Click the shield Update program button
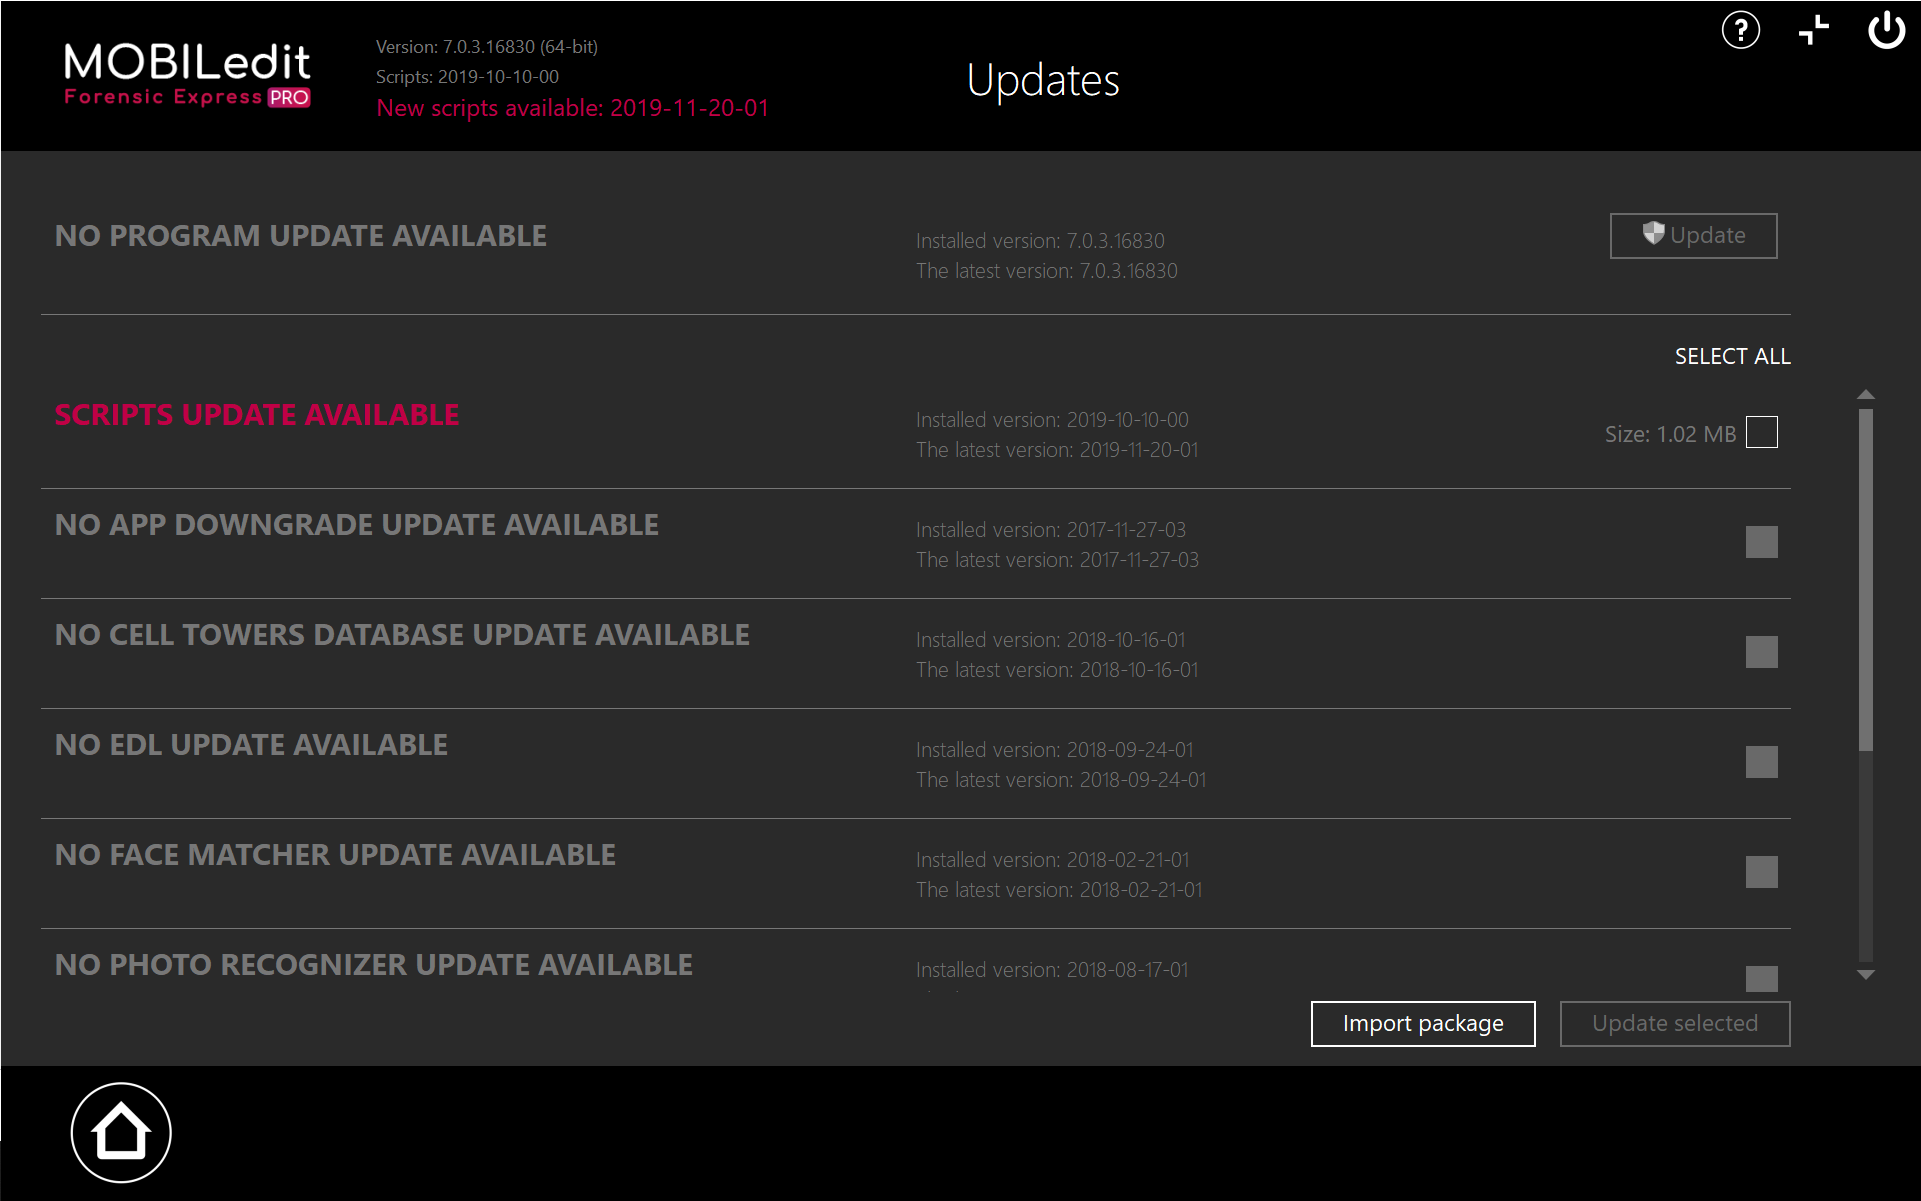Viewport: 1921px width, 1201px height. (1693, 236)
